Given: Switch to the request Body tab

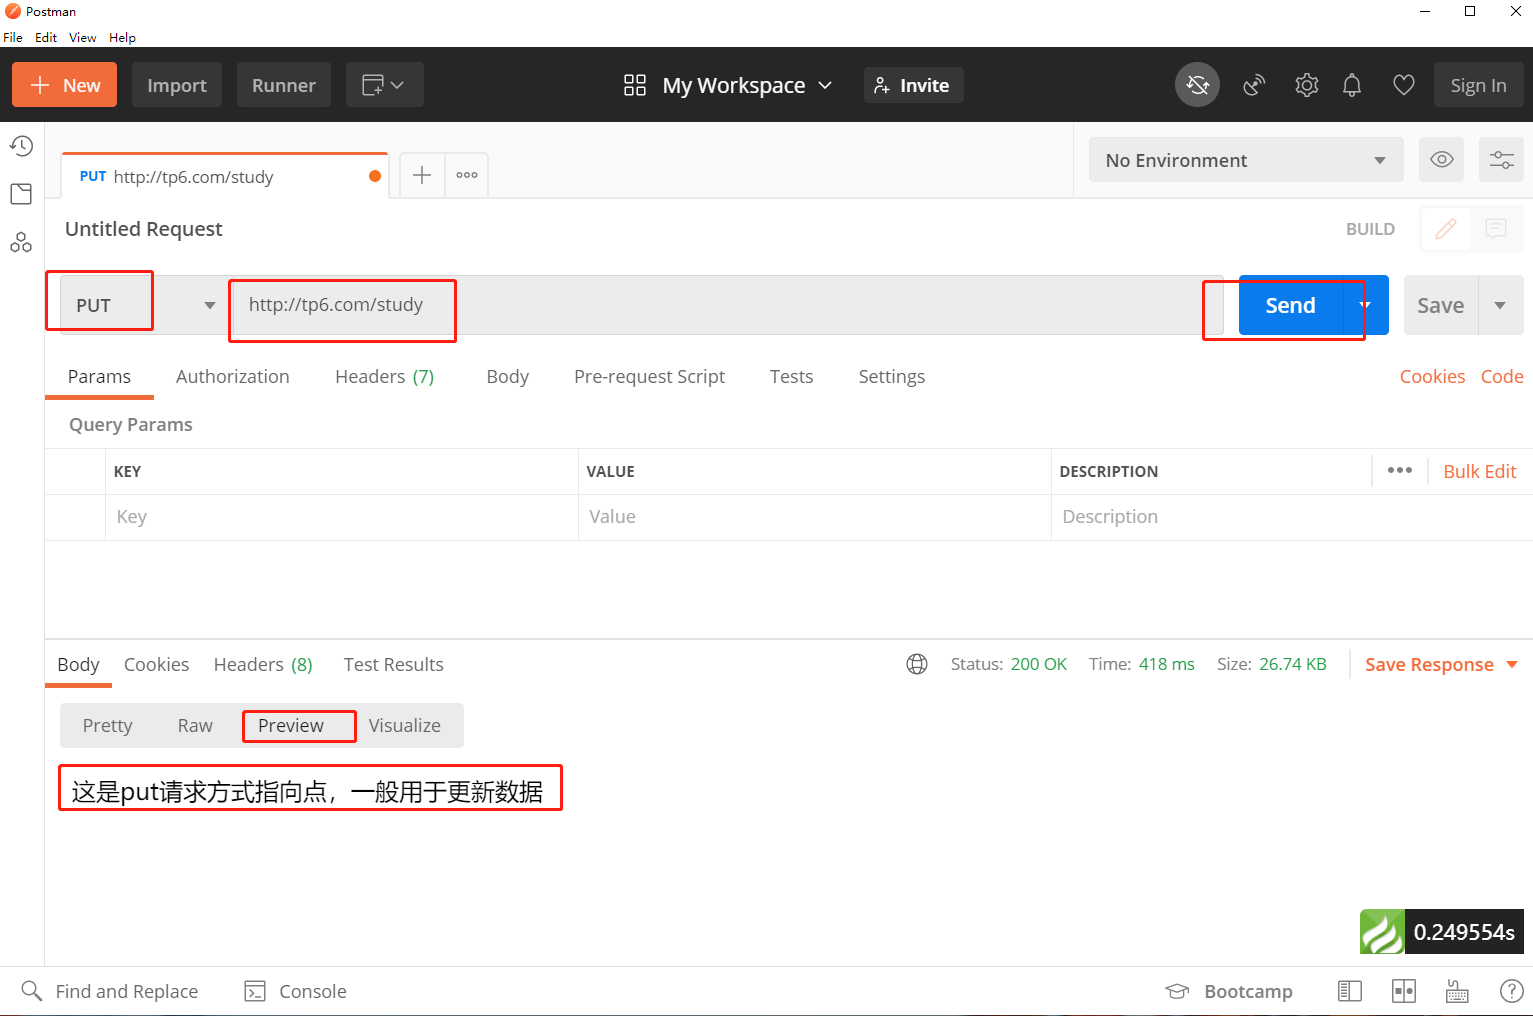Looking at the screenshot, I should 508,376.
